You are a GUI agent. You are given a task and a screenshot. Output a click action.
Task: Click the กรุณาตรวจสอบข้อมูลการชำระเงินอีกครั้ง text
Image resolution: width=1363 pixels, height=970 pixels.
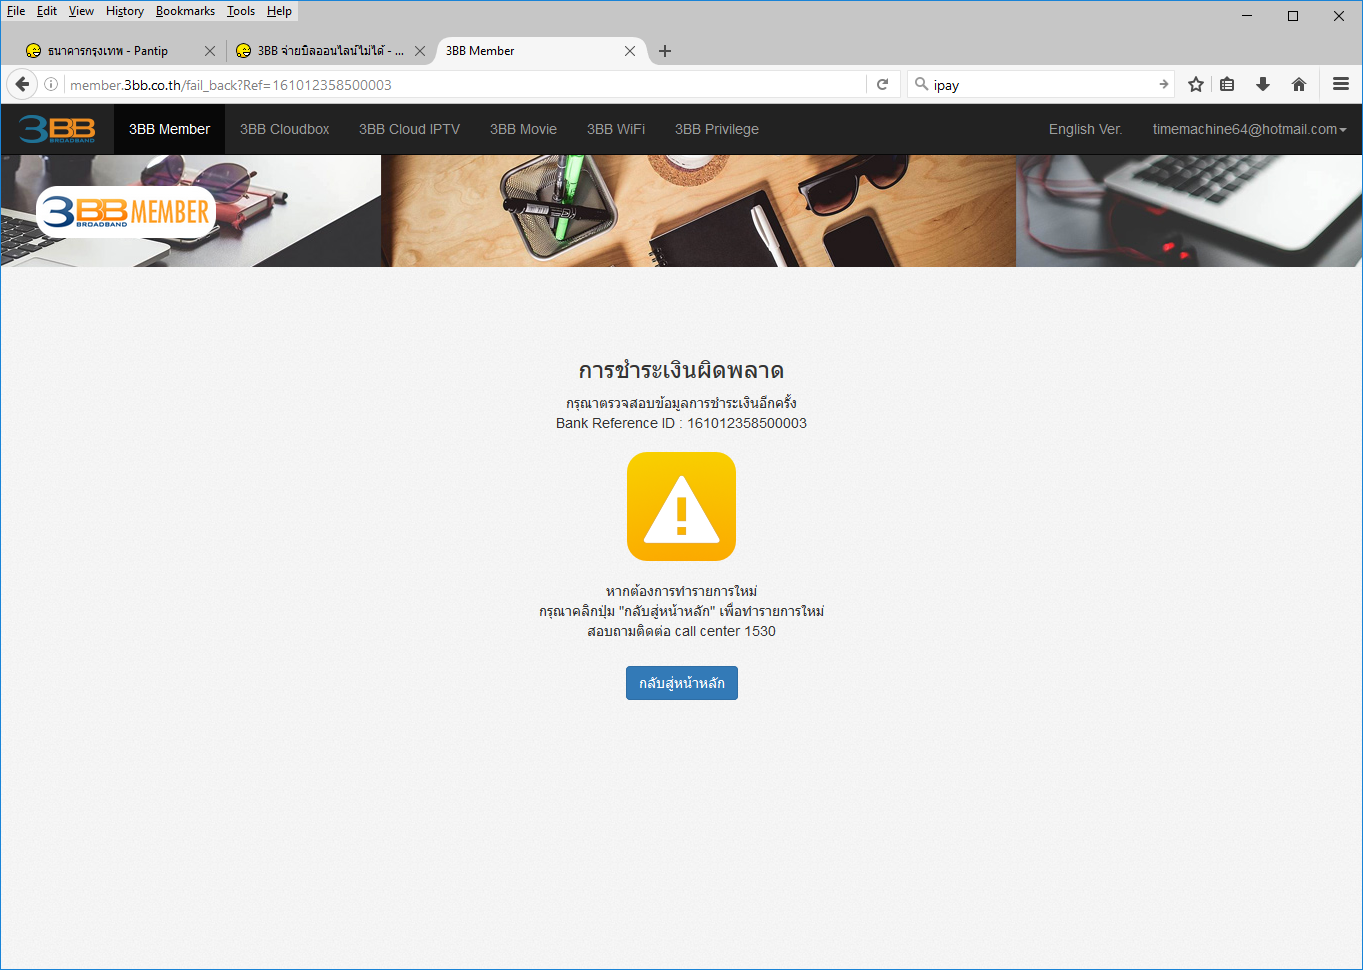[x=681, y=403]
